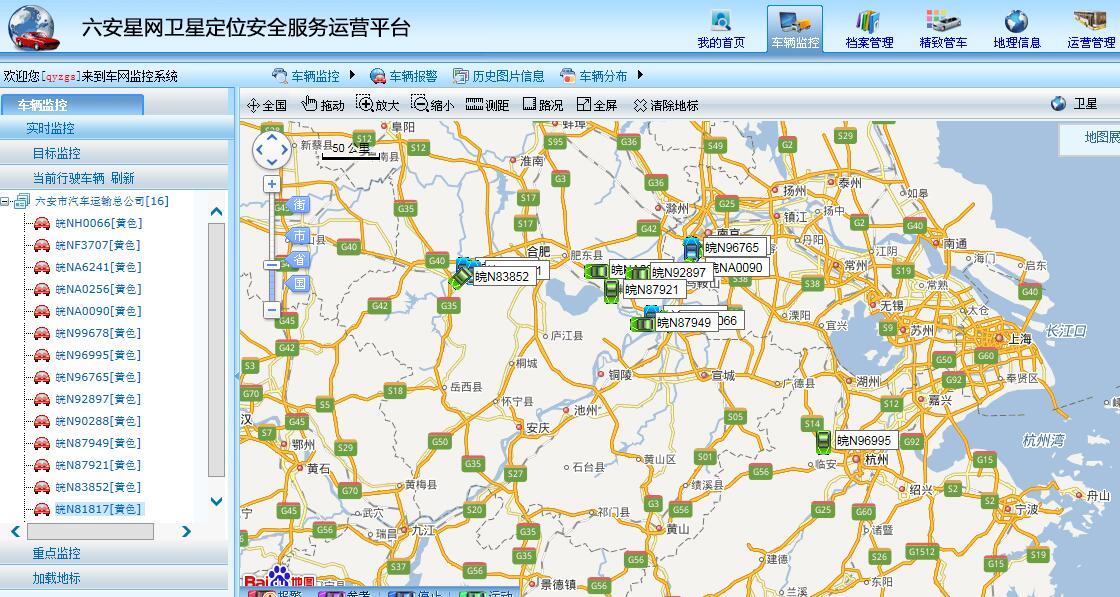Open 地理信息 globe icon

(x=1016, y=28)
